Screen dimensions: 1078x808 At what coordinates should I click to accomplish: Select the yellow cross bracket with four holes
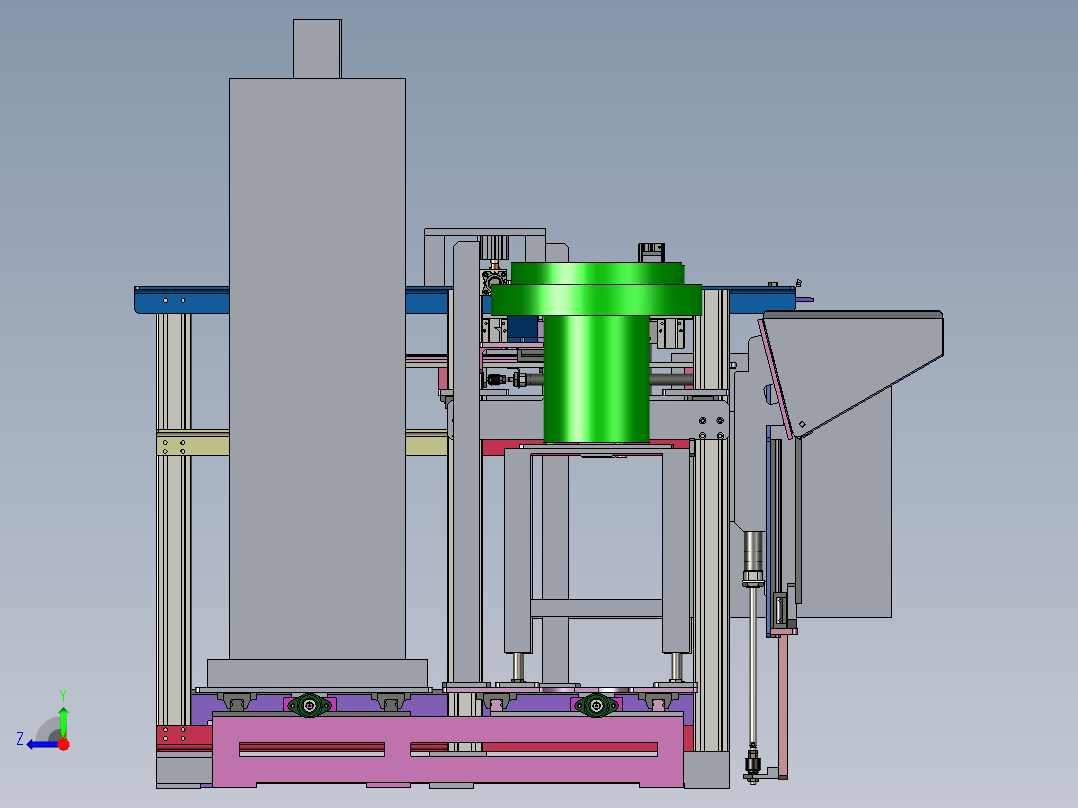point(192,443)
